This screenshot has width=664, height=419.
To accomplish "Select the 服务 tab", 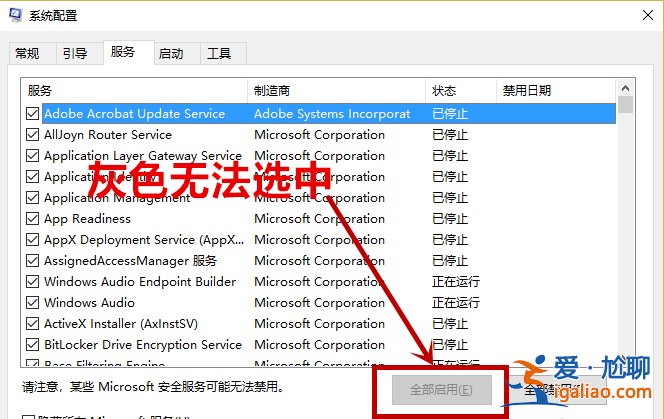I will pos(128,52).
